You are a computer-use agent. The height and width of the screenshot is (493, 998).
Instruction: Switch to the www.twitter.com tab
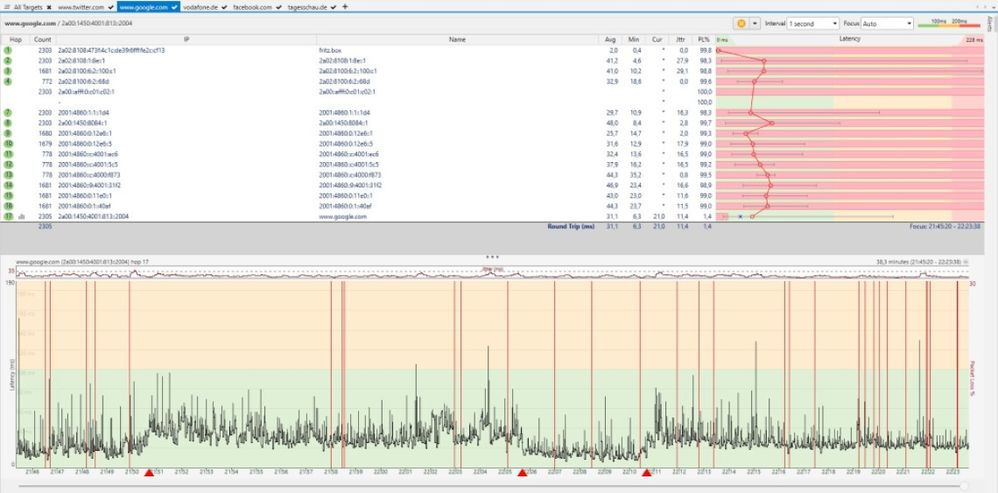[81, 7]
